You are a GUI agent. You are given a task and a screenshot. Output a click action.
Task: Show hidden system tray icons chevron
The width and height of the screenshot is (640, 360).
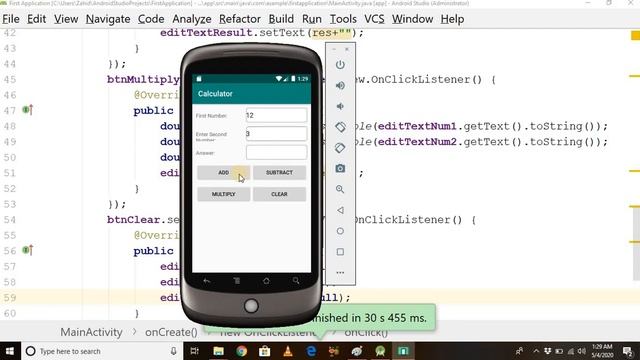coord(536,351)
